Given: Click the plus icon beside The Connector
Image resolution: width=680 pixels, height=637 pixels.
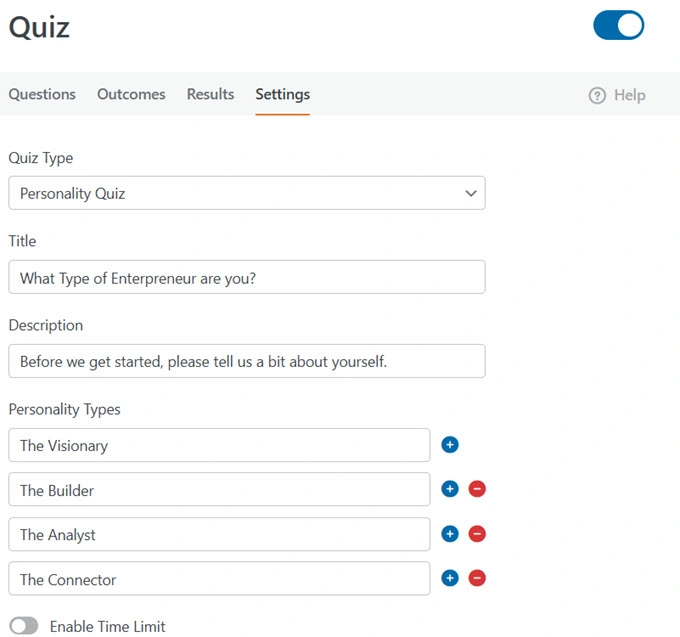Looking at the screenshot, I should pos(450,578).
